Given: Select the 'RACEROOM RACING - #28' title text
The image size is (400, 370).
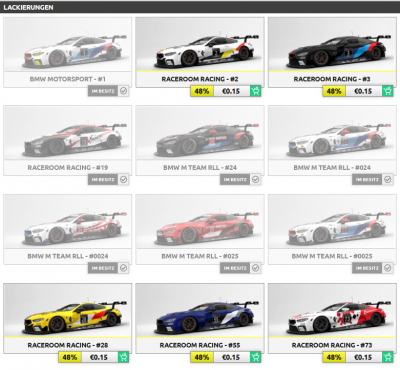Looking at the screenshot, I should (68, 345).
